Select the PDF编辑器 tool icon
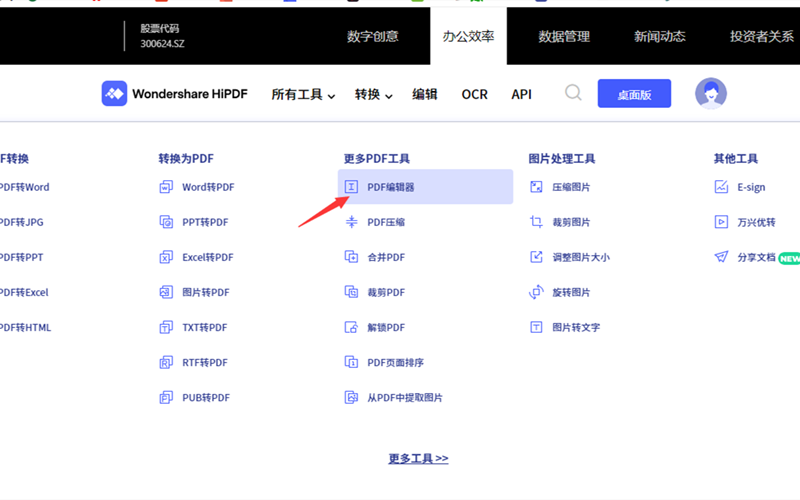 (x=351, y=187)
